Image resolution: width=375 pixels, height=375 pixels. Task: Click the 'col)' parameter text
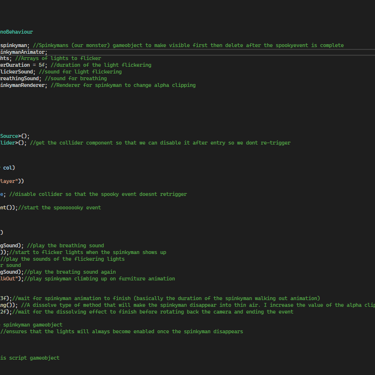(9, 168)
